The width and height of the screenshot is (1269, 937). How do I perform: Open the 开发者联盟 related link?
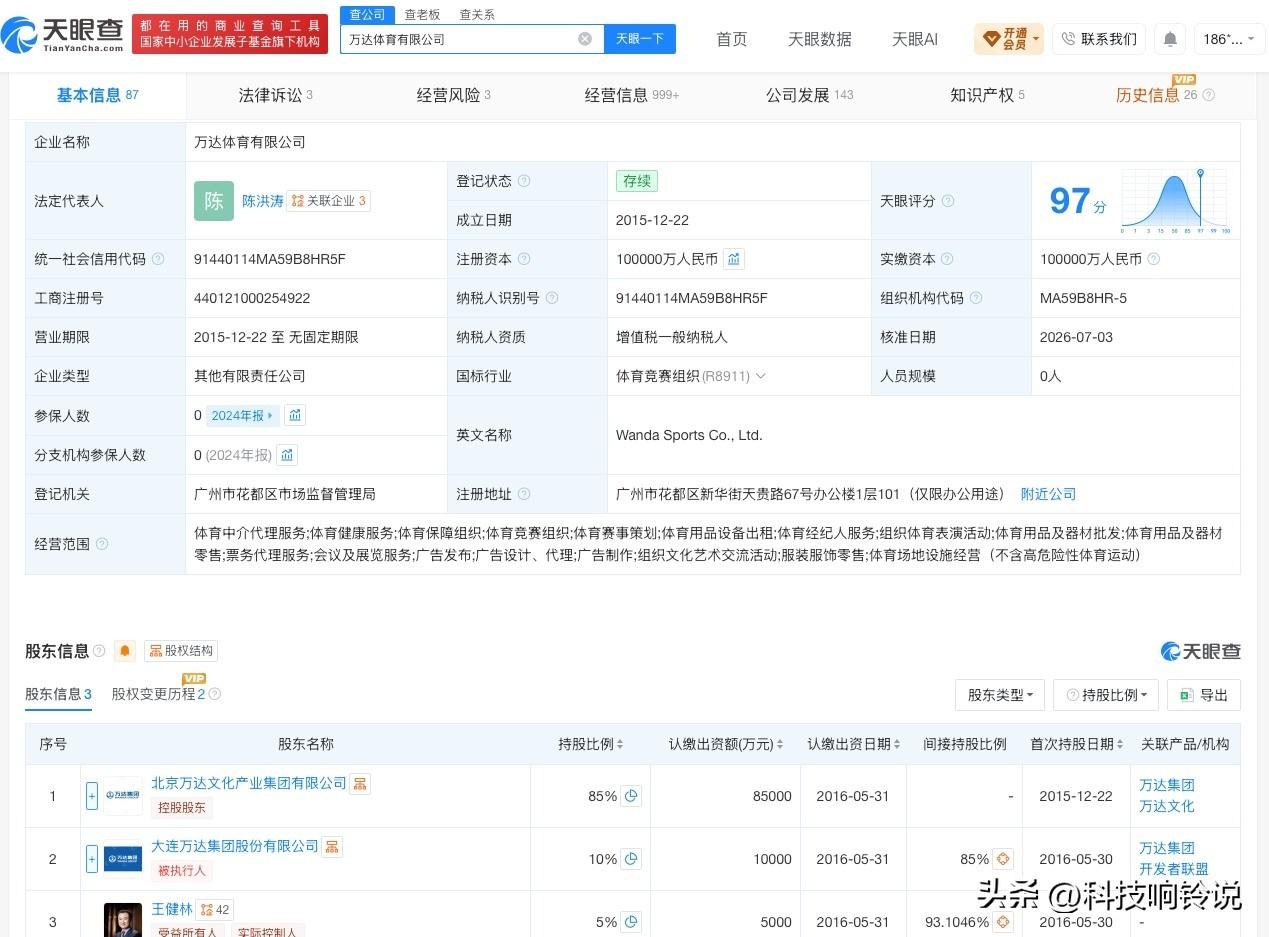(x=1173, y=869)
